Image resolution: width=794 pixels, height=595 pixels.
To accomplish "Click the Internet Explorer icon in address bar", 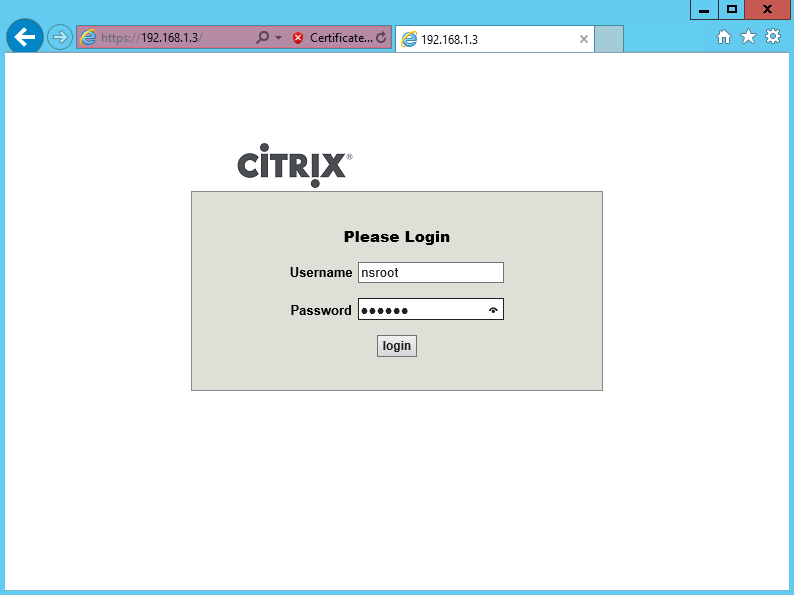I will point(88,37).
